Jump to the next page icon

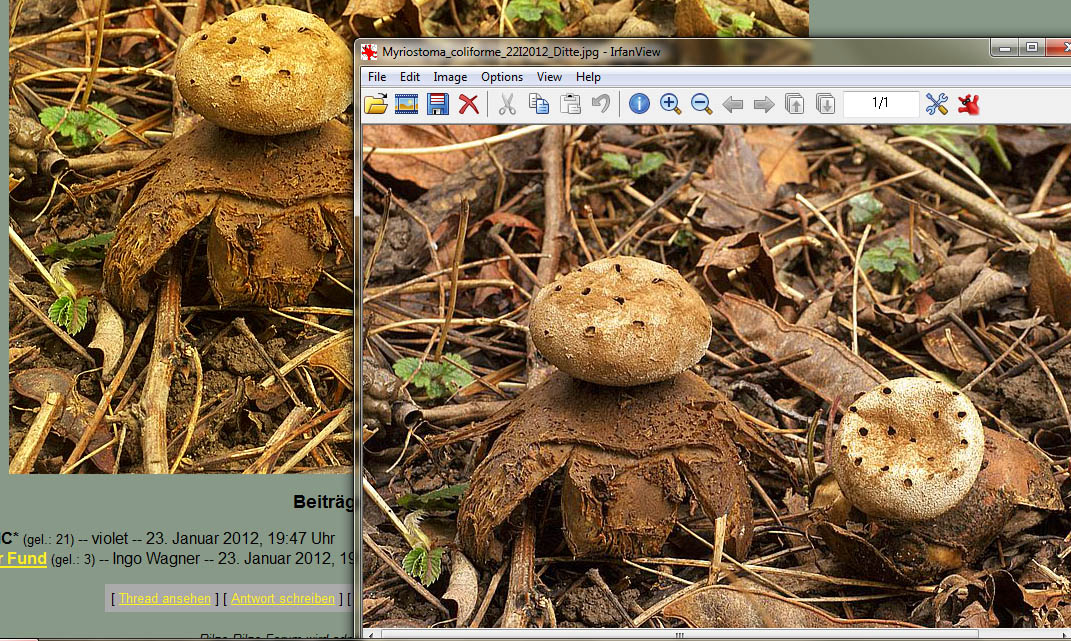[825, 104]
